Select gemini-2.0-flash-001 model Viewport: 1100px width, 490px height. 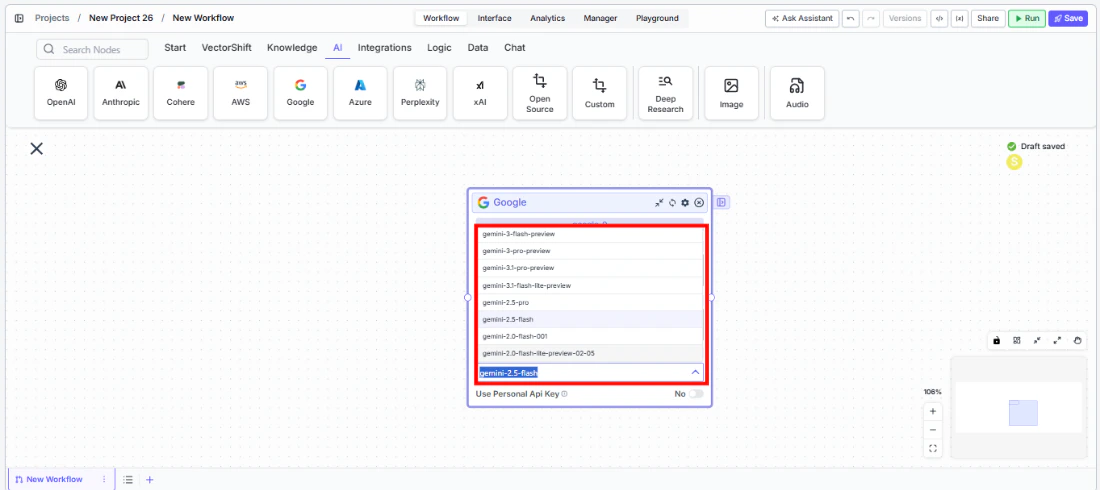tap(590, 336)
